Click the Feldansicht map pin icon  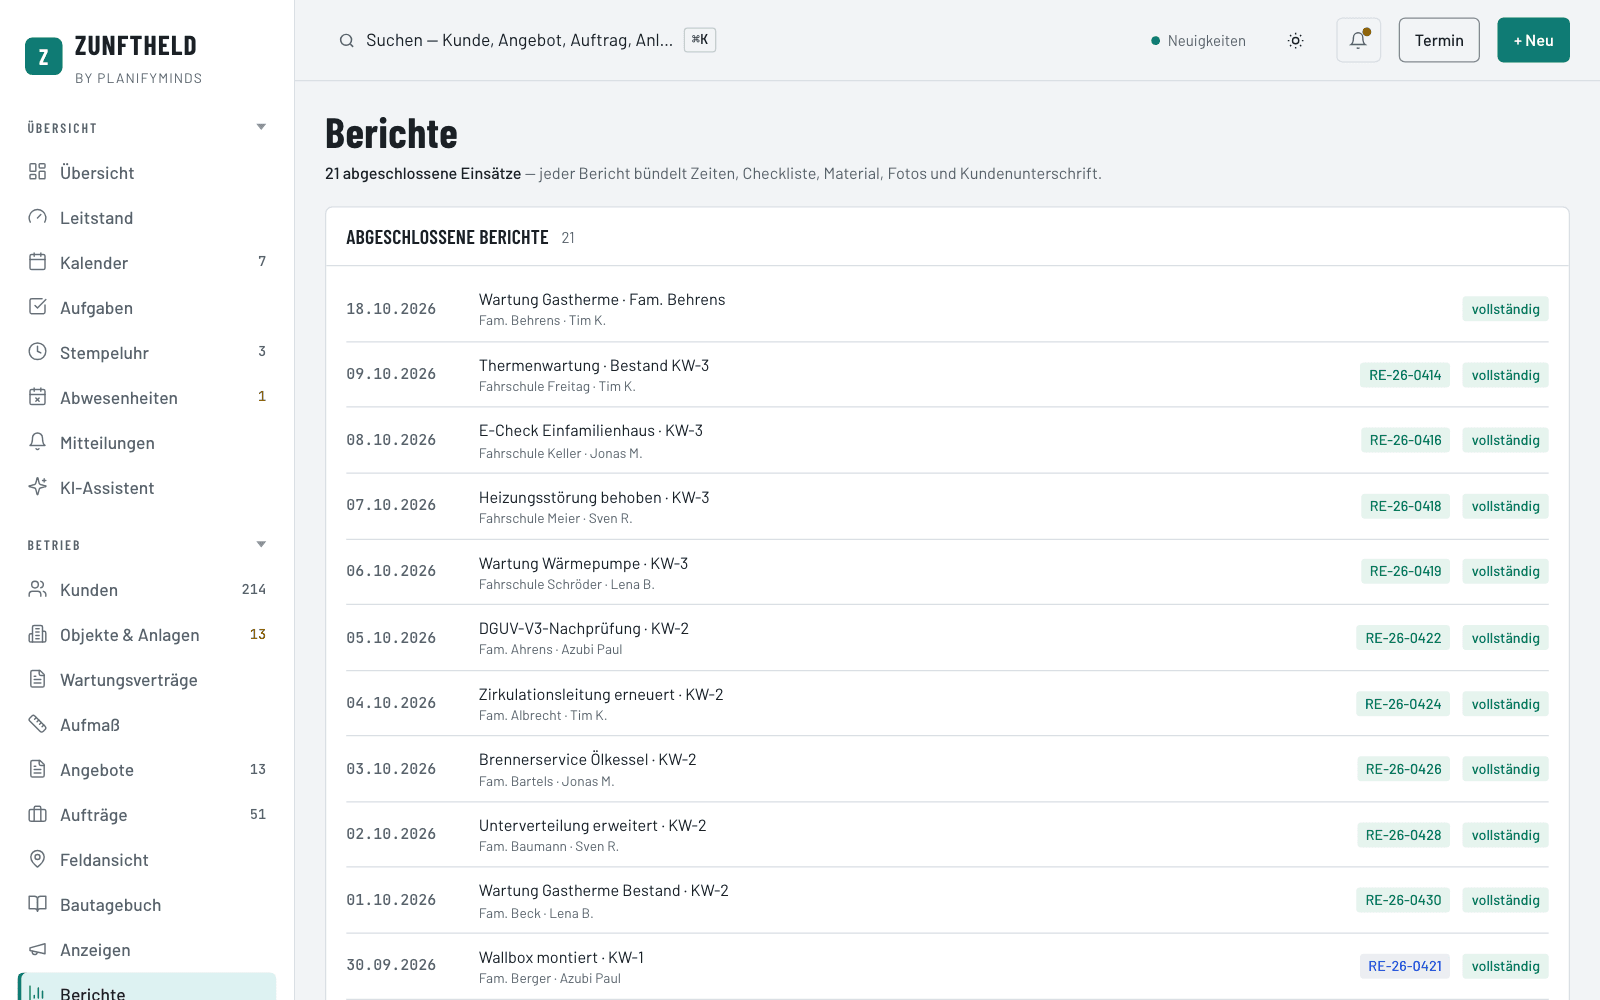[x=37, y=859]
